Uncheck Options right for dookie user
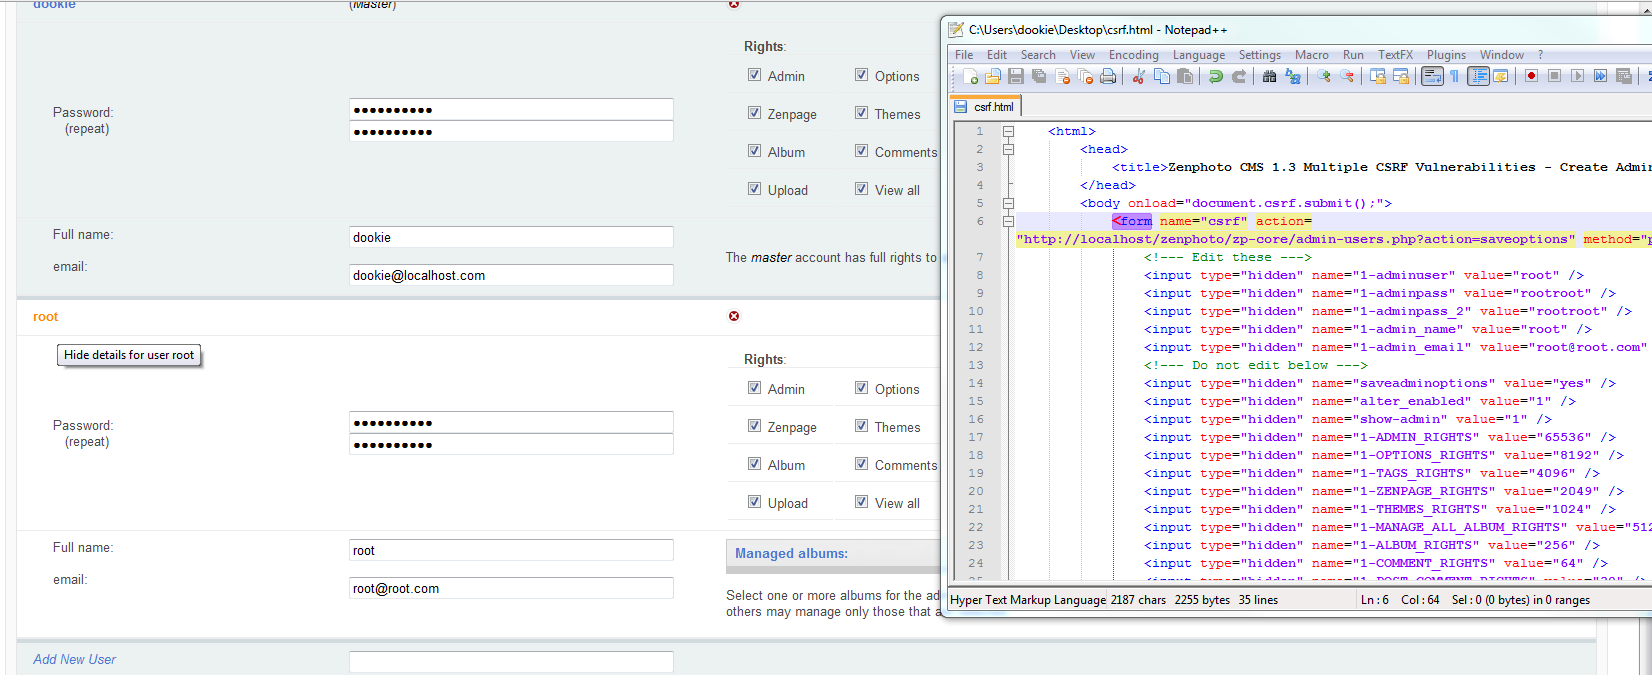1652x675 pixels. [x=861, y=75]
